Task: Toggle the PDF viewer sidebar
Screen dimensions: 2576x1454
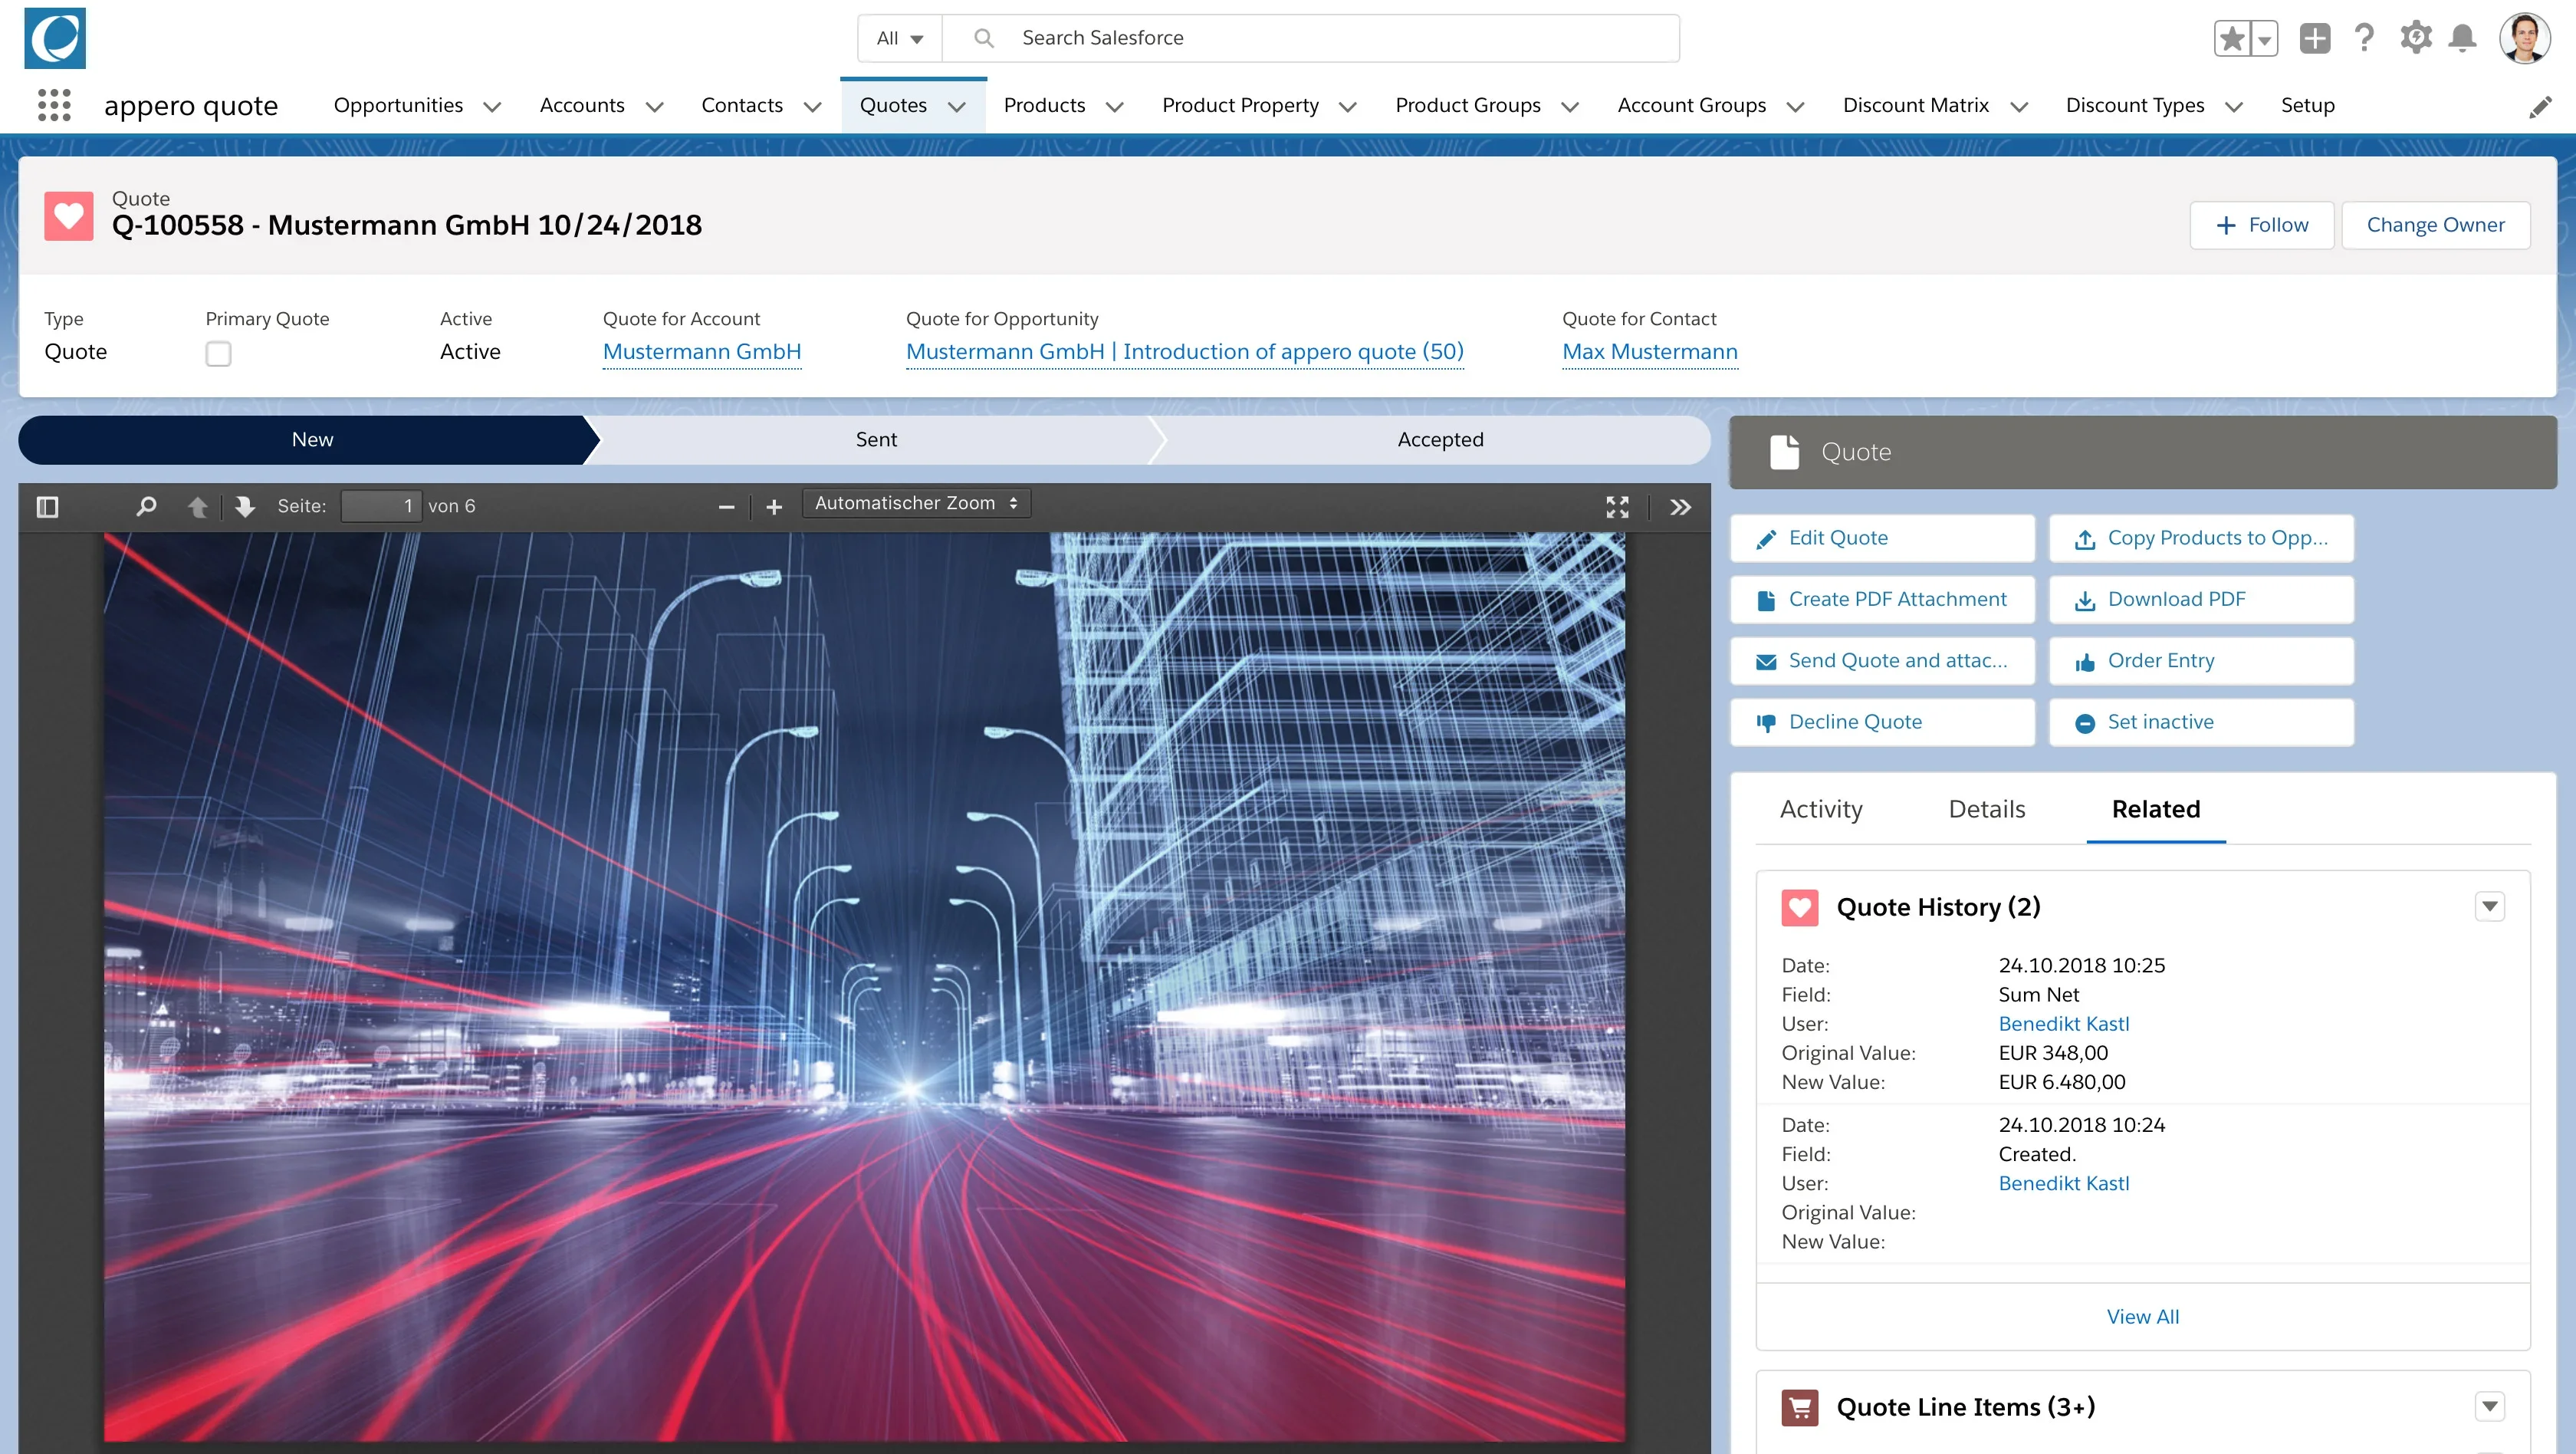Action: [x=47, y=507]
